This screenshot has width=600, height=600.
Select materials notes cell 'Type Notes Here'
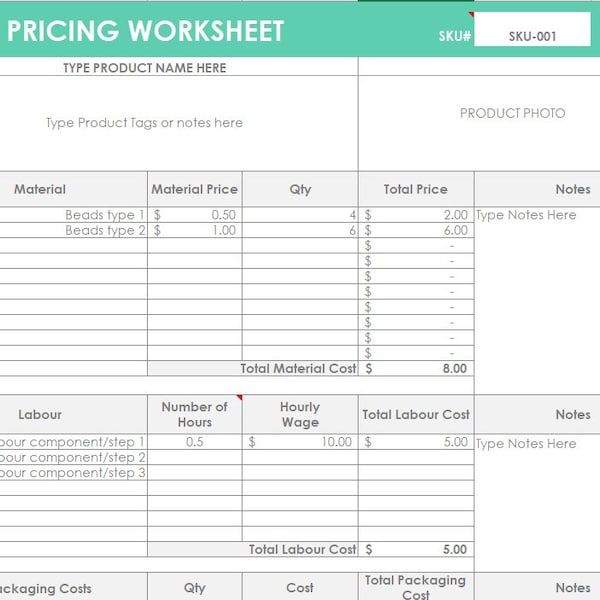[537, 300]
